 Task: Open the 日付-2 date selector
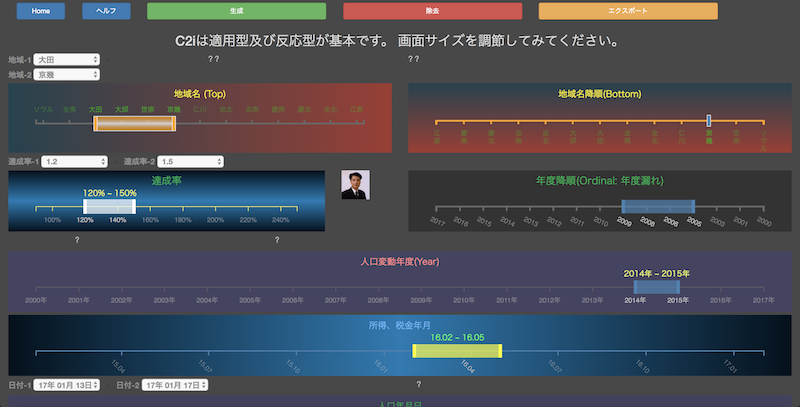pos(174,385)
